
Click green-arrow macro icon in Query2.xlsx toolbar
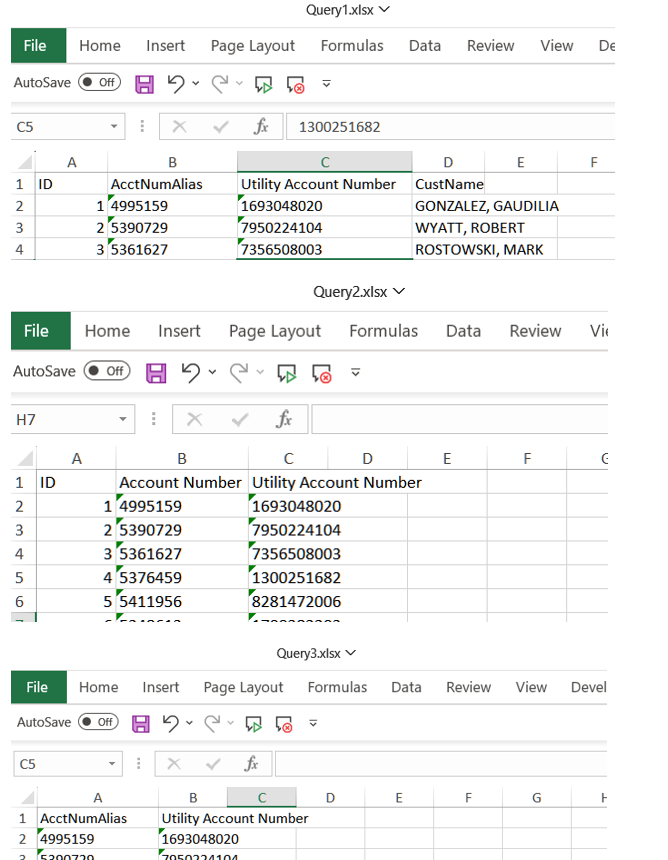coord(287,373)
